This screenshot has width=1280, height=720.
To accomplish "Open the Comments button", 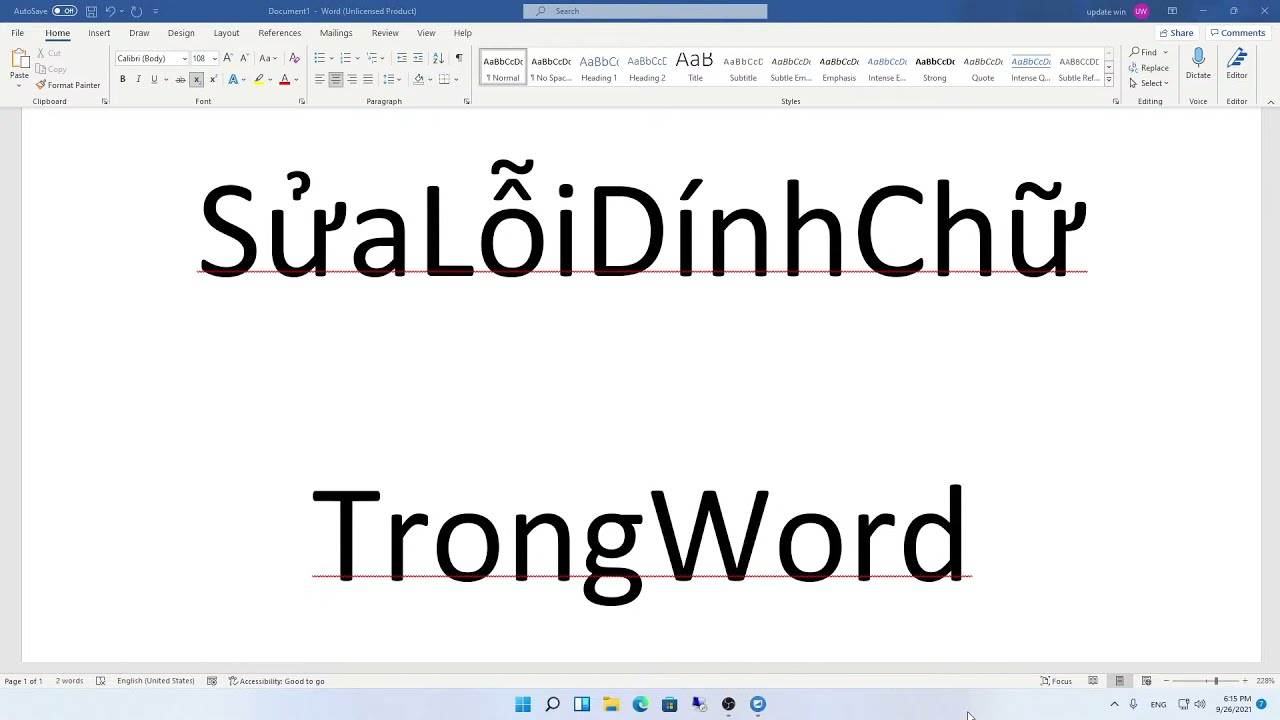I will pyautogui.click(x=1238, y=33).
